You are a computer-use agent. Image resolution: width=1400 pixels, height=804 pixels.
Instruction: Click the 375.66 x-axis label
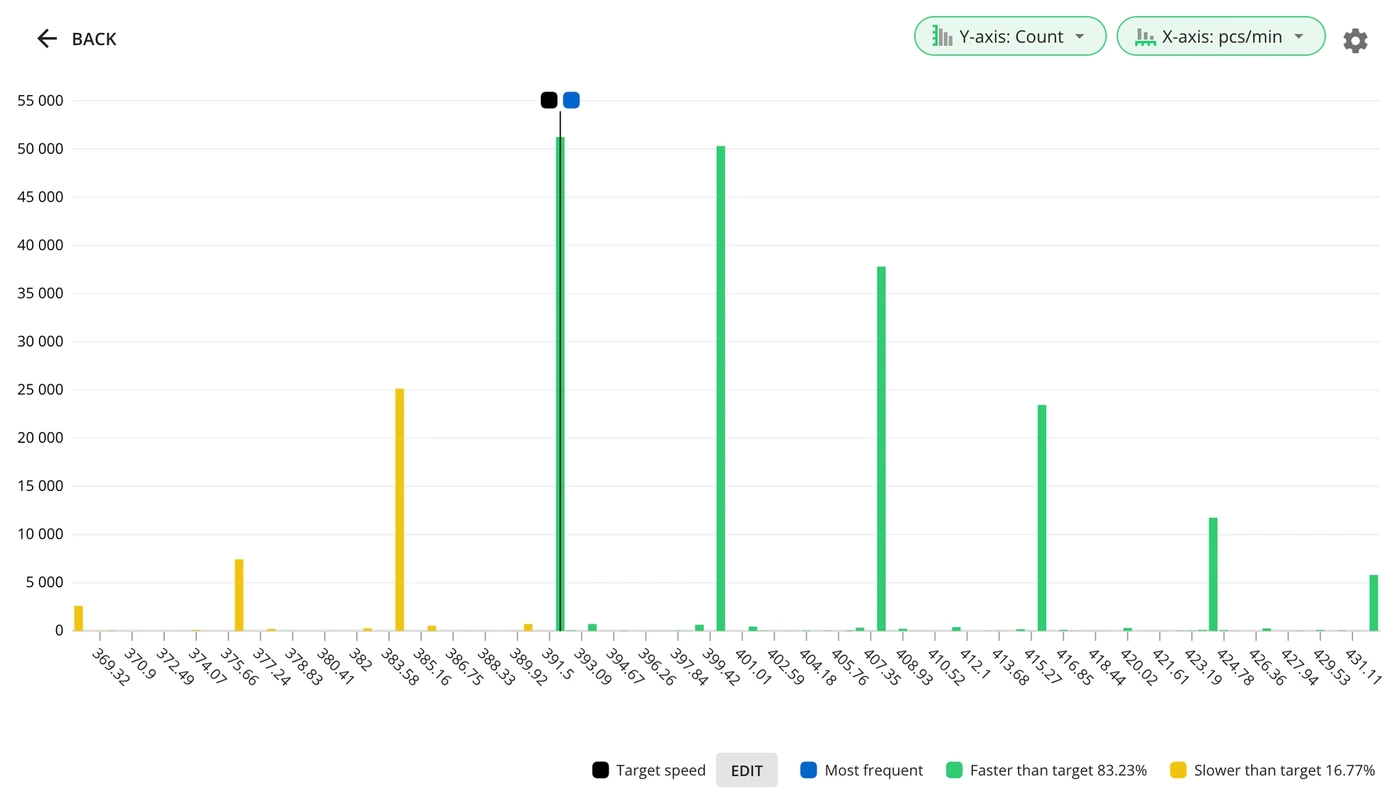[238, 667]
